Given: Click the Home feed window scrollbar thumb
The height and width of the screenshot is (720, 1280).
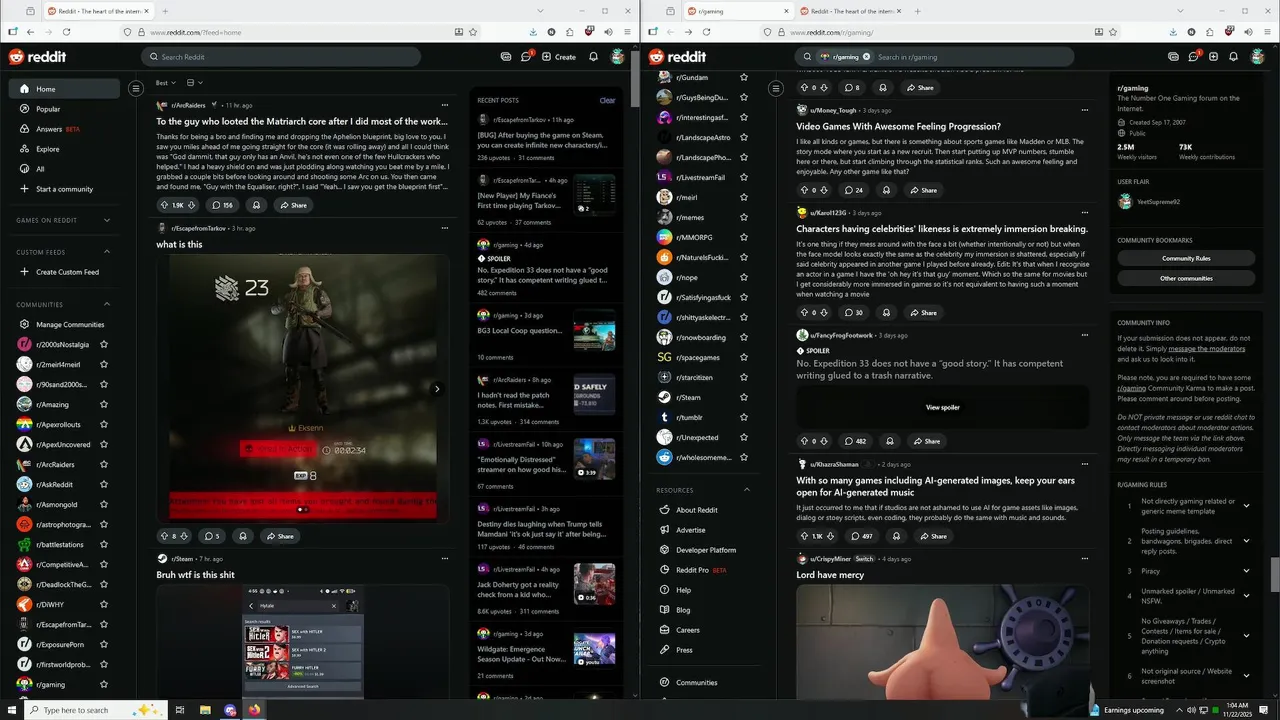Looking at the screenshot, I should (x=635, y=77).
